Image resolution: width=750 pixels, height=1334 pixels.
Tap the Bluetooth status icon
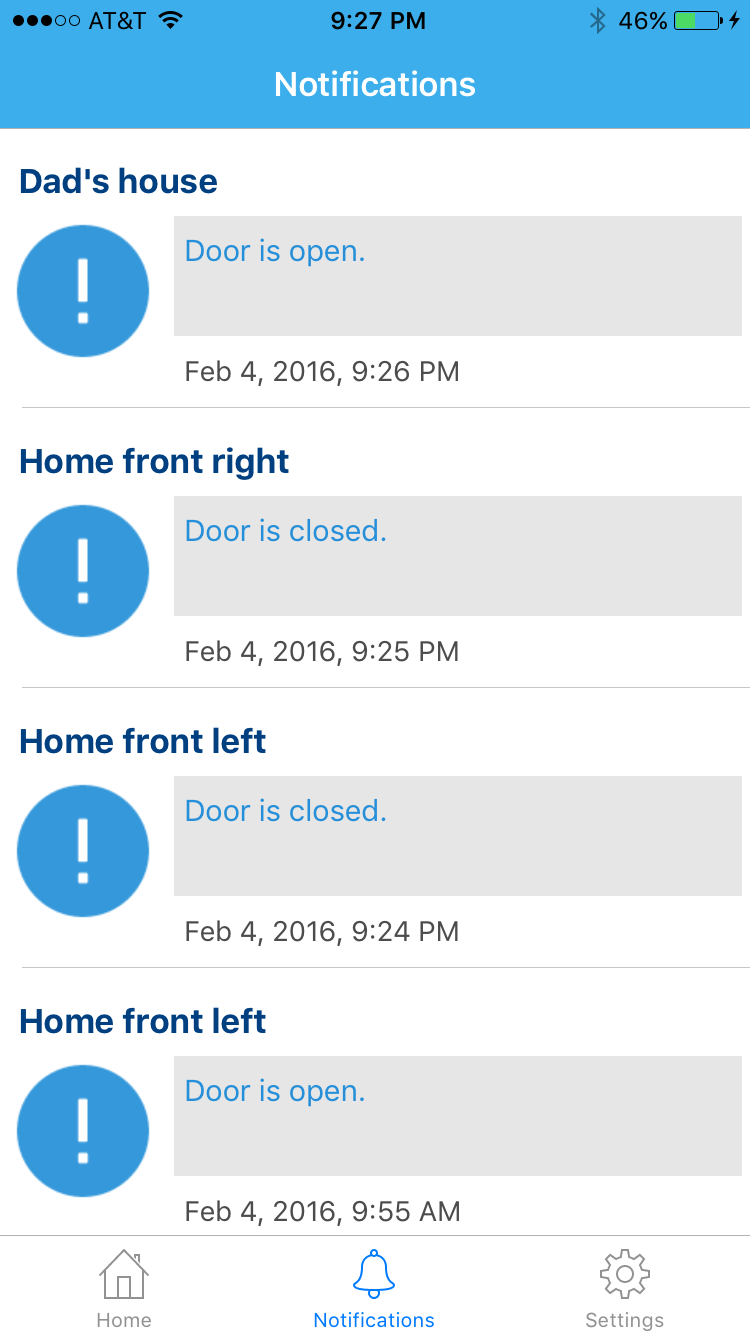598,20
